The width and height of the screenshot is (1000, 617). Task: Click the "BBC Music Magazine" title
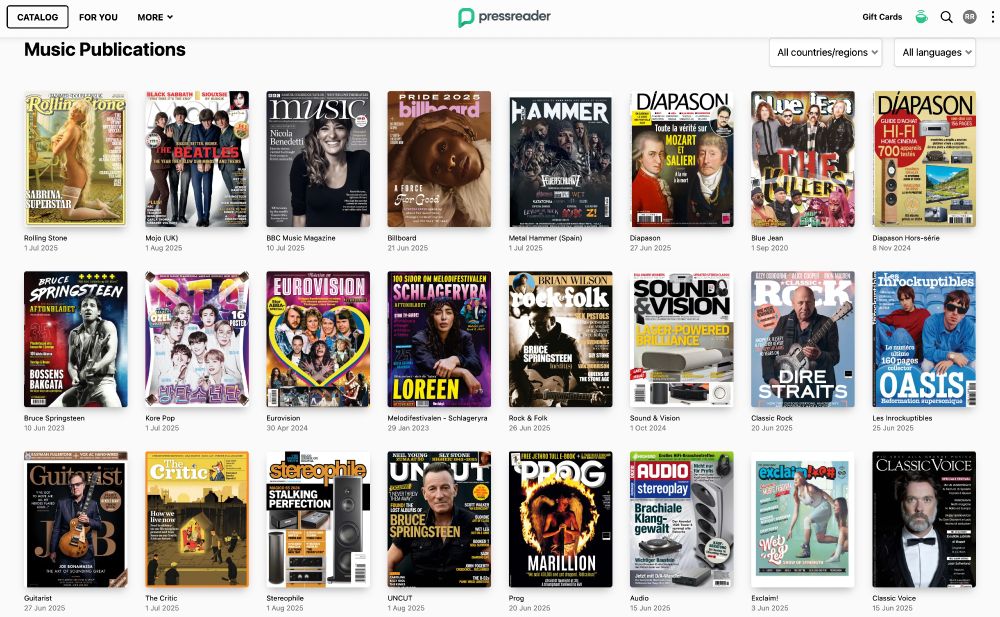(301, 238)
